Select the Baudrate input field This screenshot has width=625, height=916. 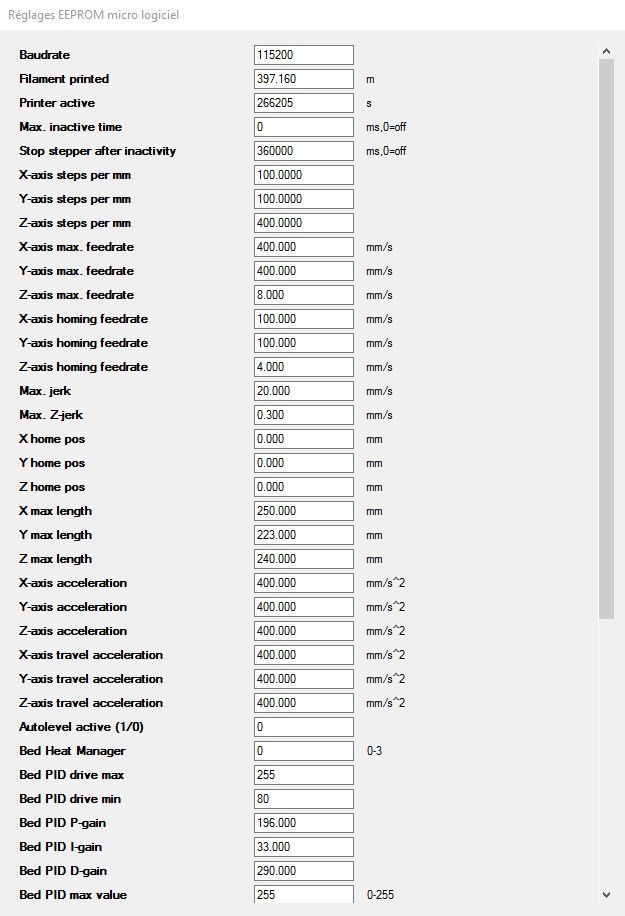pos(304,55)
